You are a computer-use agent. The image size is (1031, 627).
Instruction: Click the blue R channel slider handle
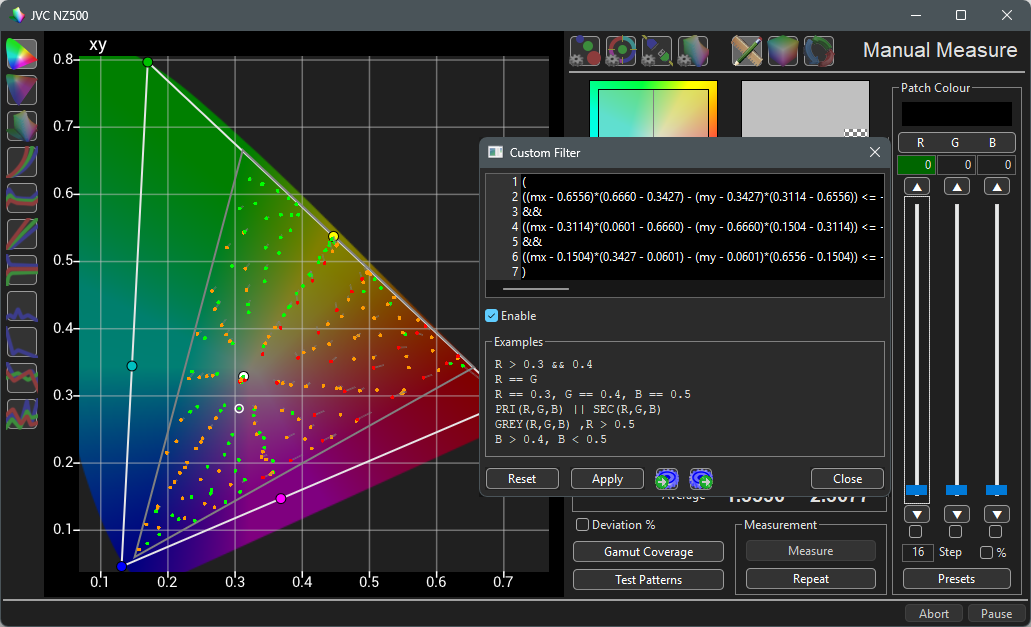[916, 490]
